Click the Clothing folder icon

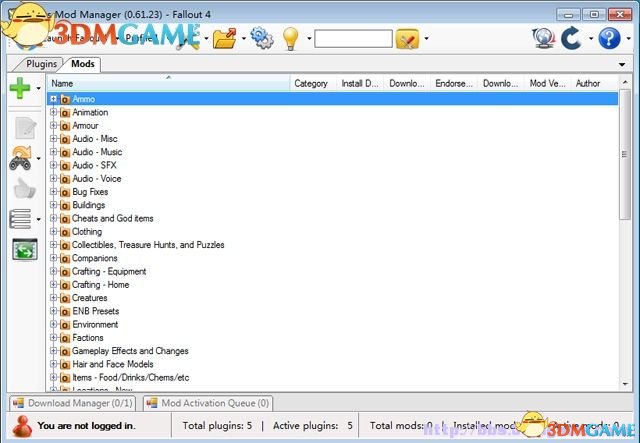click(x=65, y=232)
